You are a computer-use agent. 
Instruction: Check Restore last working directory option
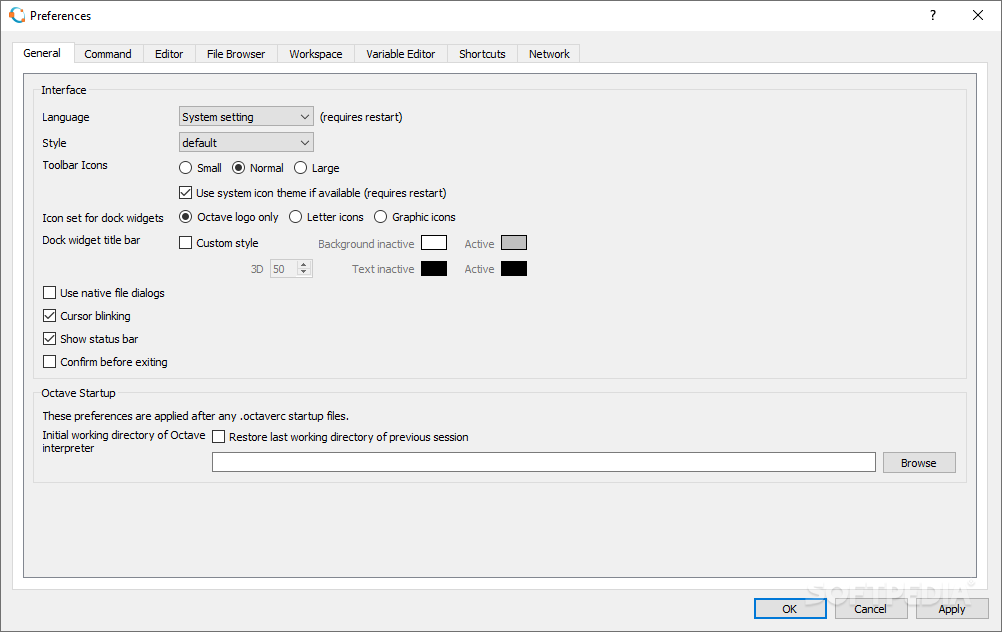(219, 437)
